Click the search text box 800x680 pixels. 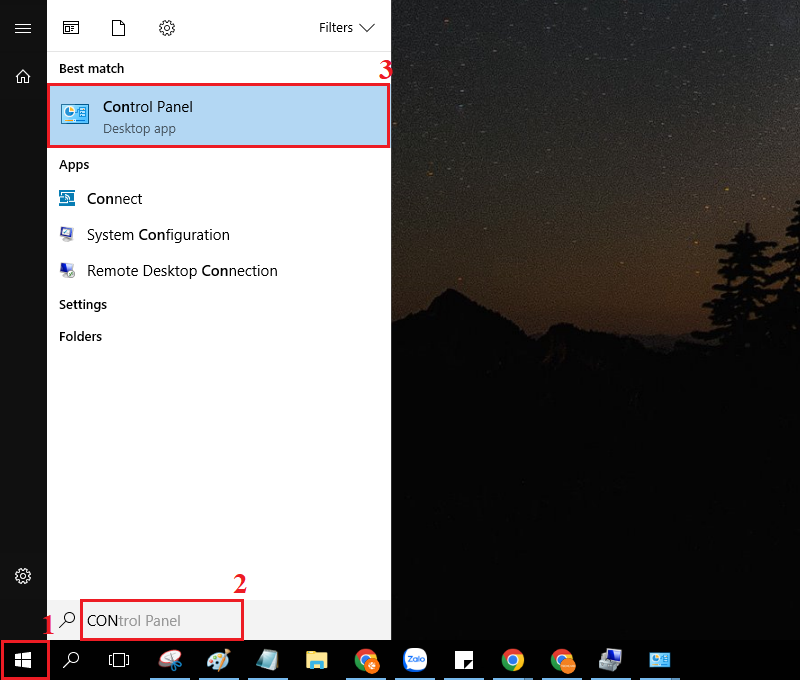click(x=162, y=620)
